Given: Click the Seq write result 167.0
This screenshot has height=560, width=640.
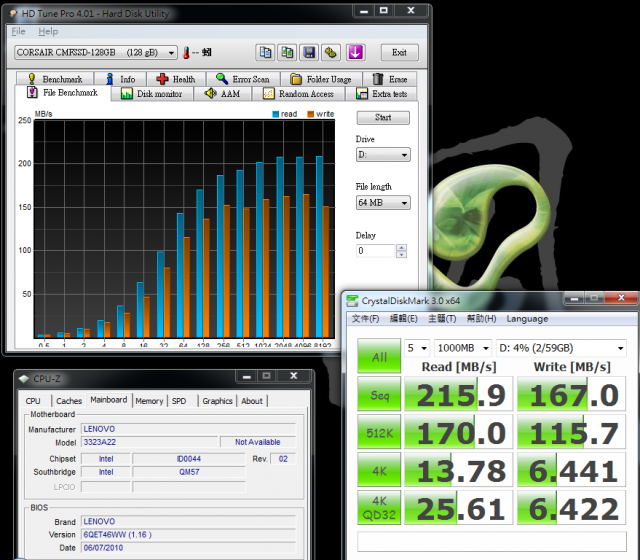Looking at the screenshot, I should (571, 394).
